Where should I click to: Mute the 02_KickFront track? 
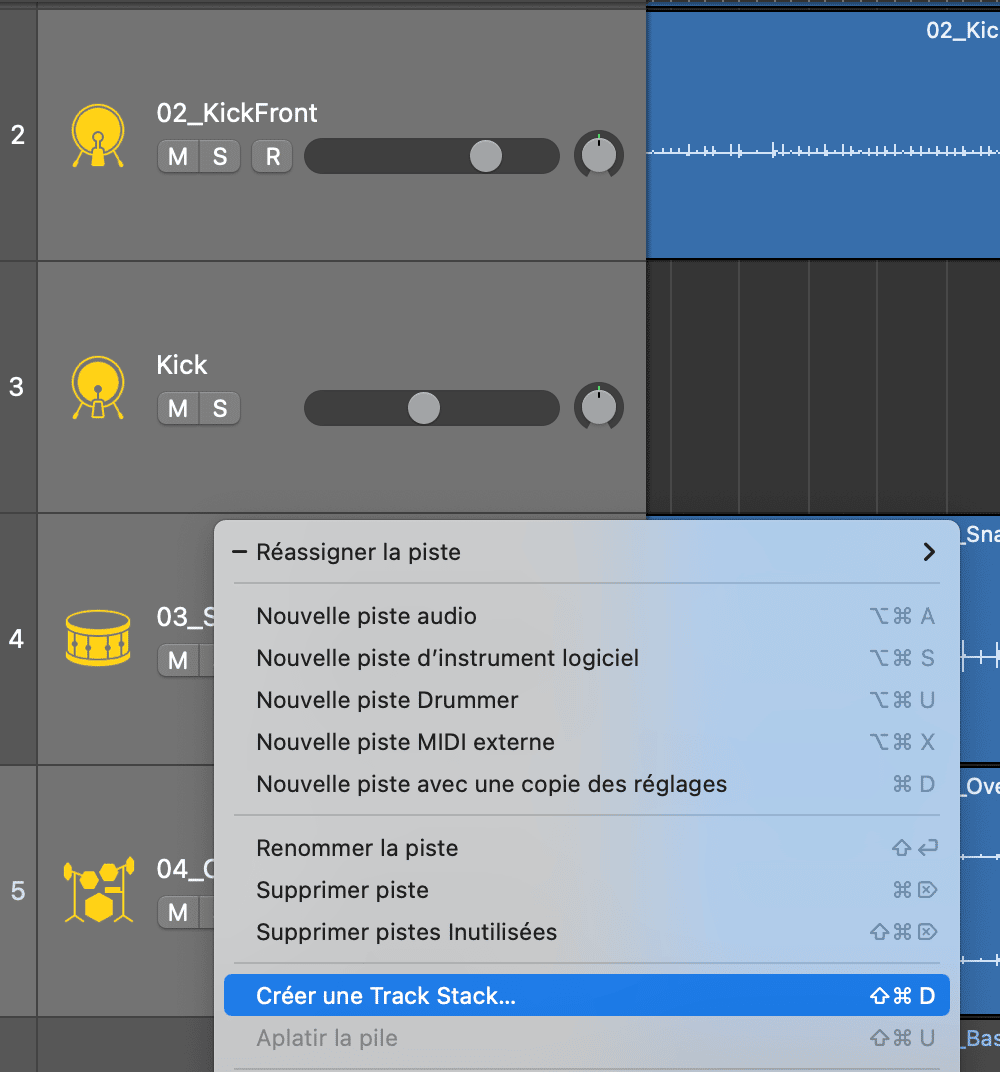[178, 157]
